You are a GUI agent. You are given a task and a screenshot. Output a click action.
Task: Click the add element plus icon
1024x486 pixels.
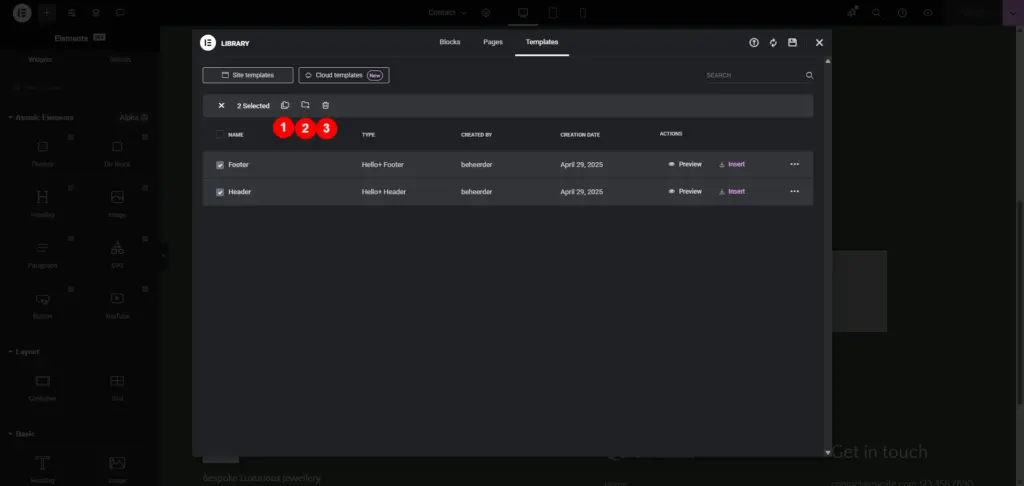click(x=46, y=12)
